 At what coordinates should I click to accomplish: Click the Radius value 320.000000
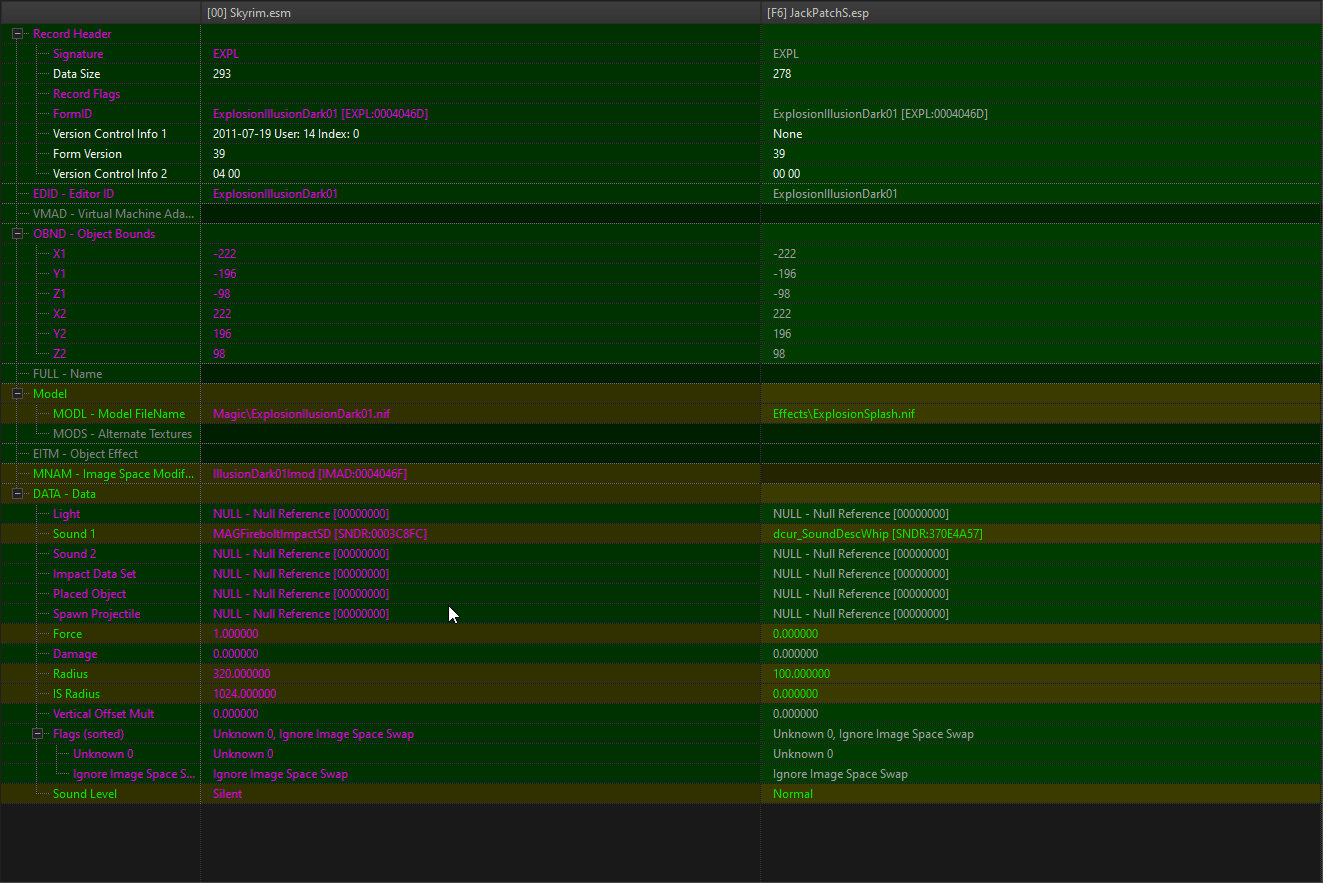click(x=241, y=674)
